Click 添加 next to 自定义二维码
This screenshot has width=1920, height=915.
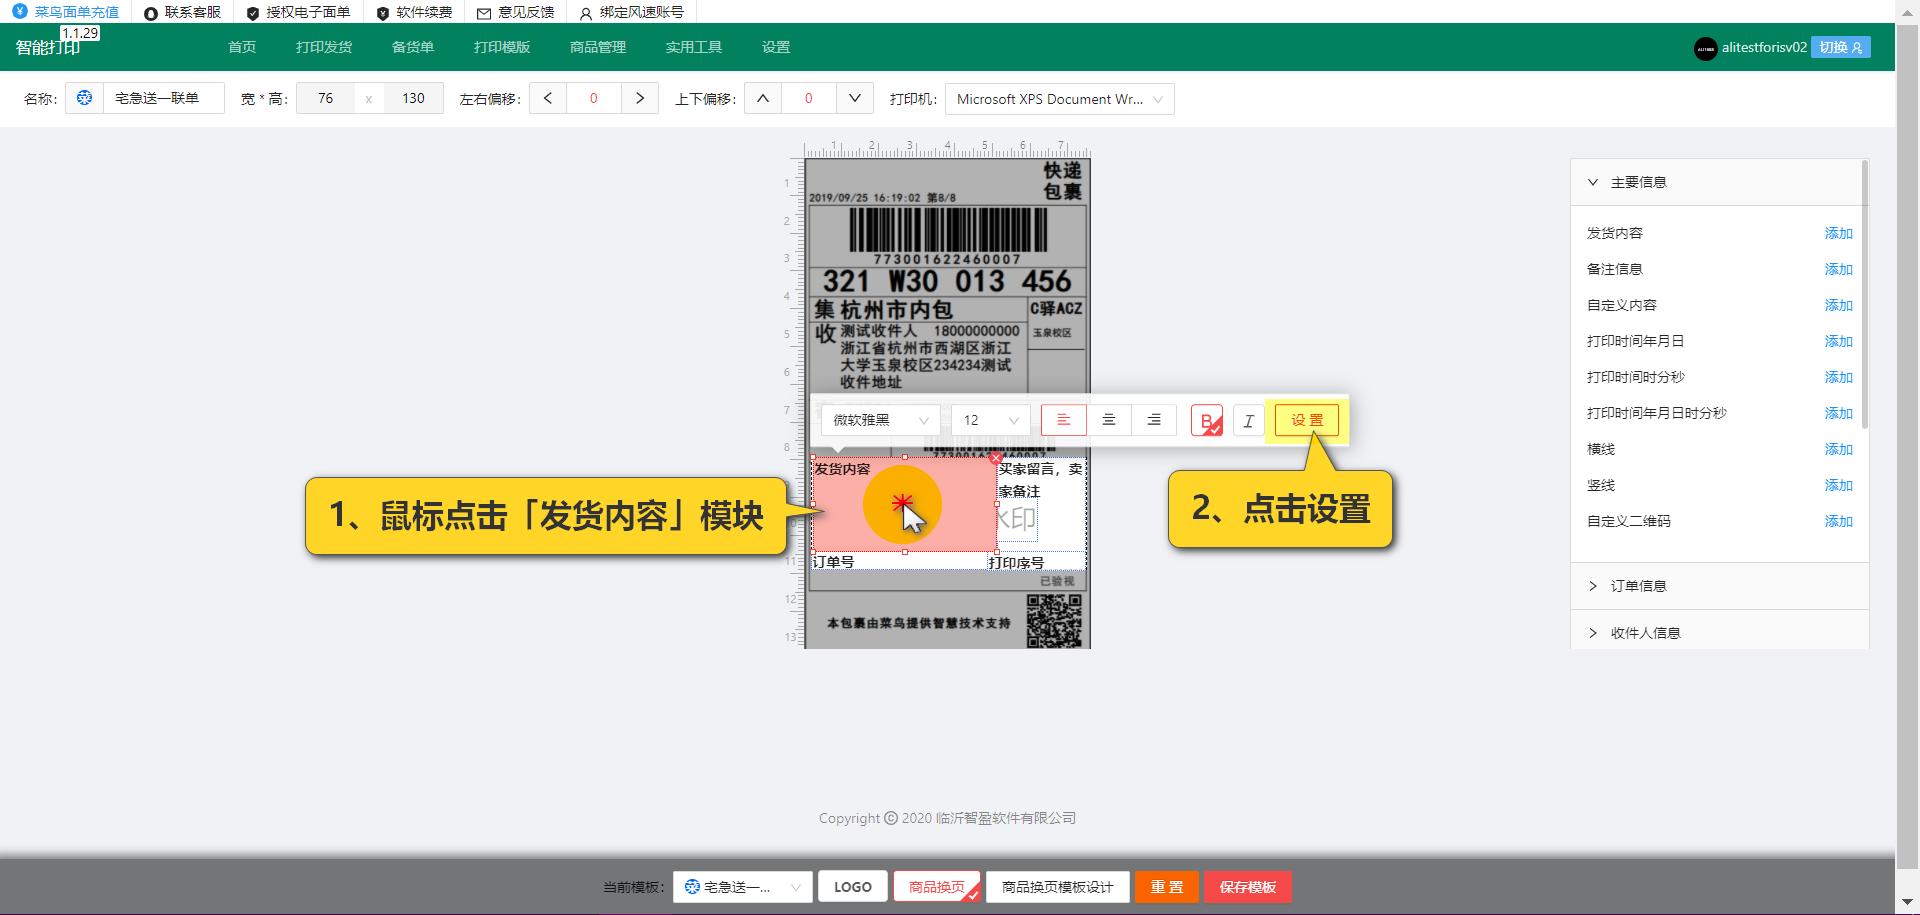pos(1838,521)
